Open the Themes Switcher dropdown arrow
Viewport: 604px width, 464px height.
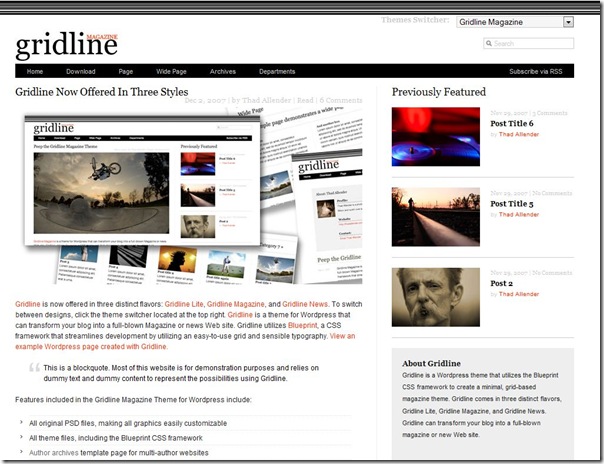click(x=568, y=22)
